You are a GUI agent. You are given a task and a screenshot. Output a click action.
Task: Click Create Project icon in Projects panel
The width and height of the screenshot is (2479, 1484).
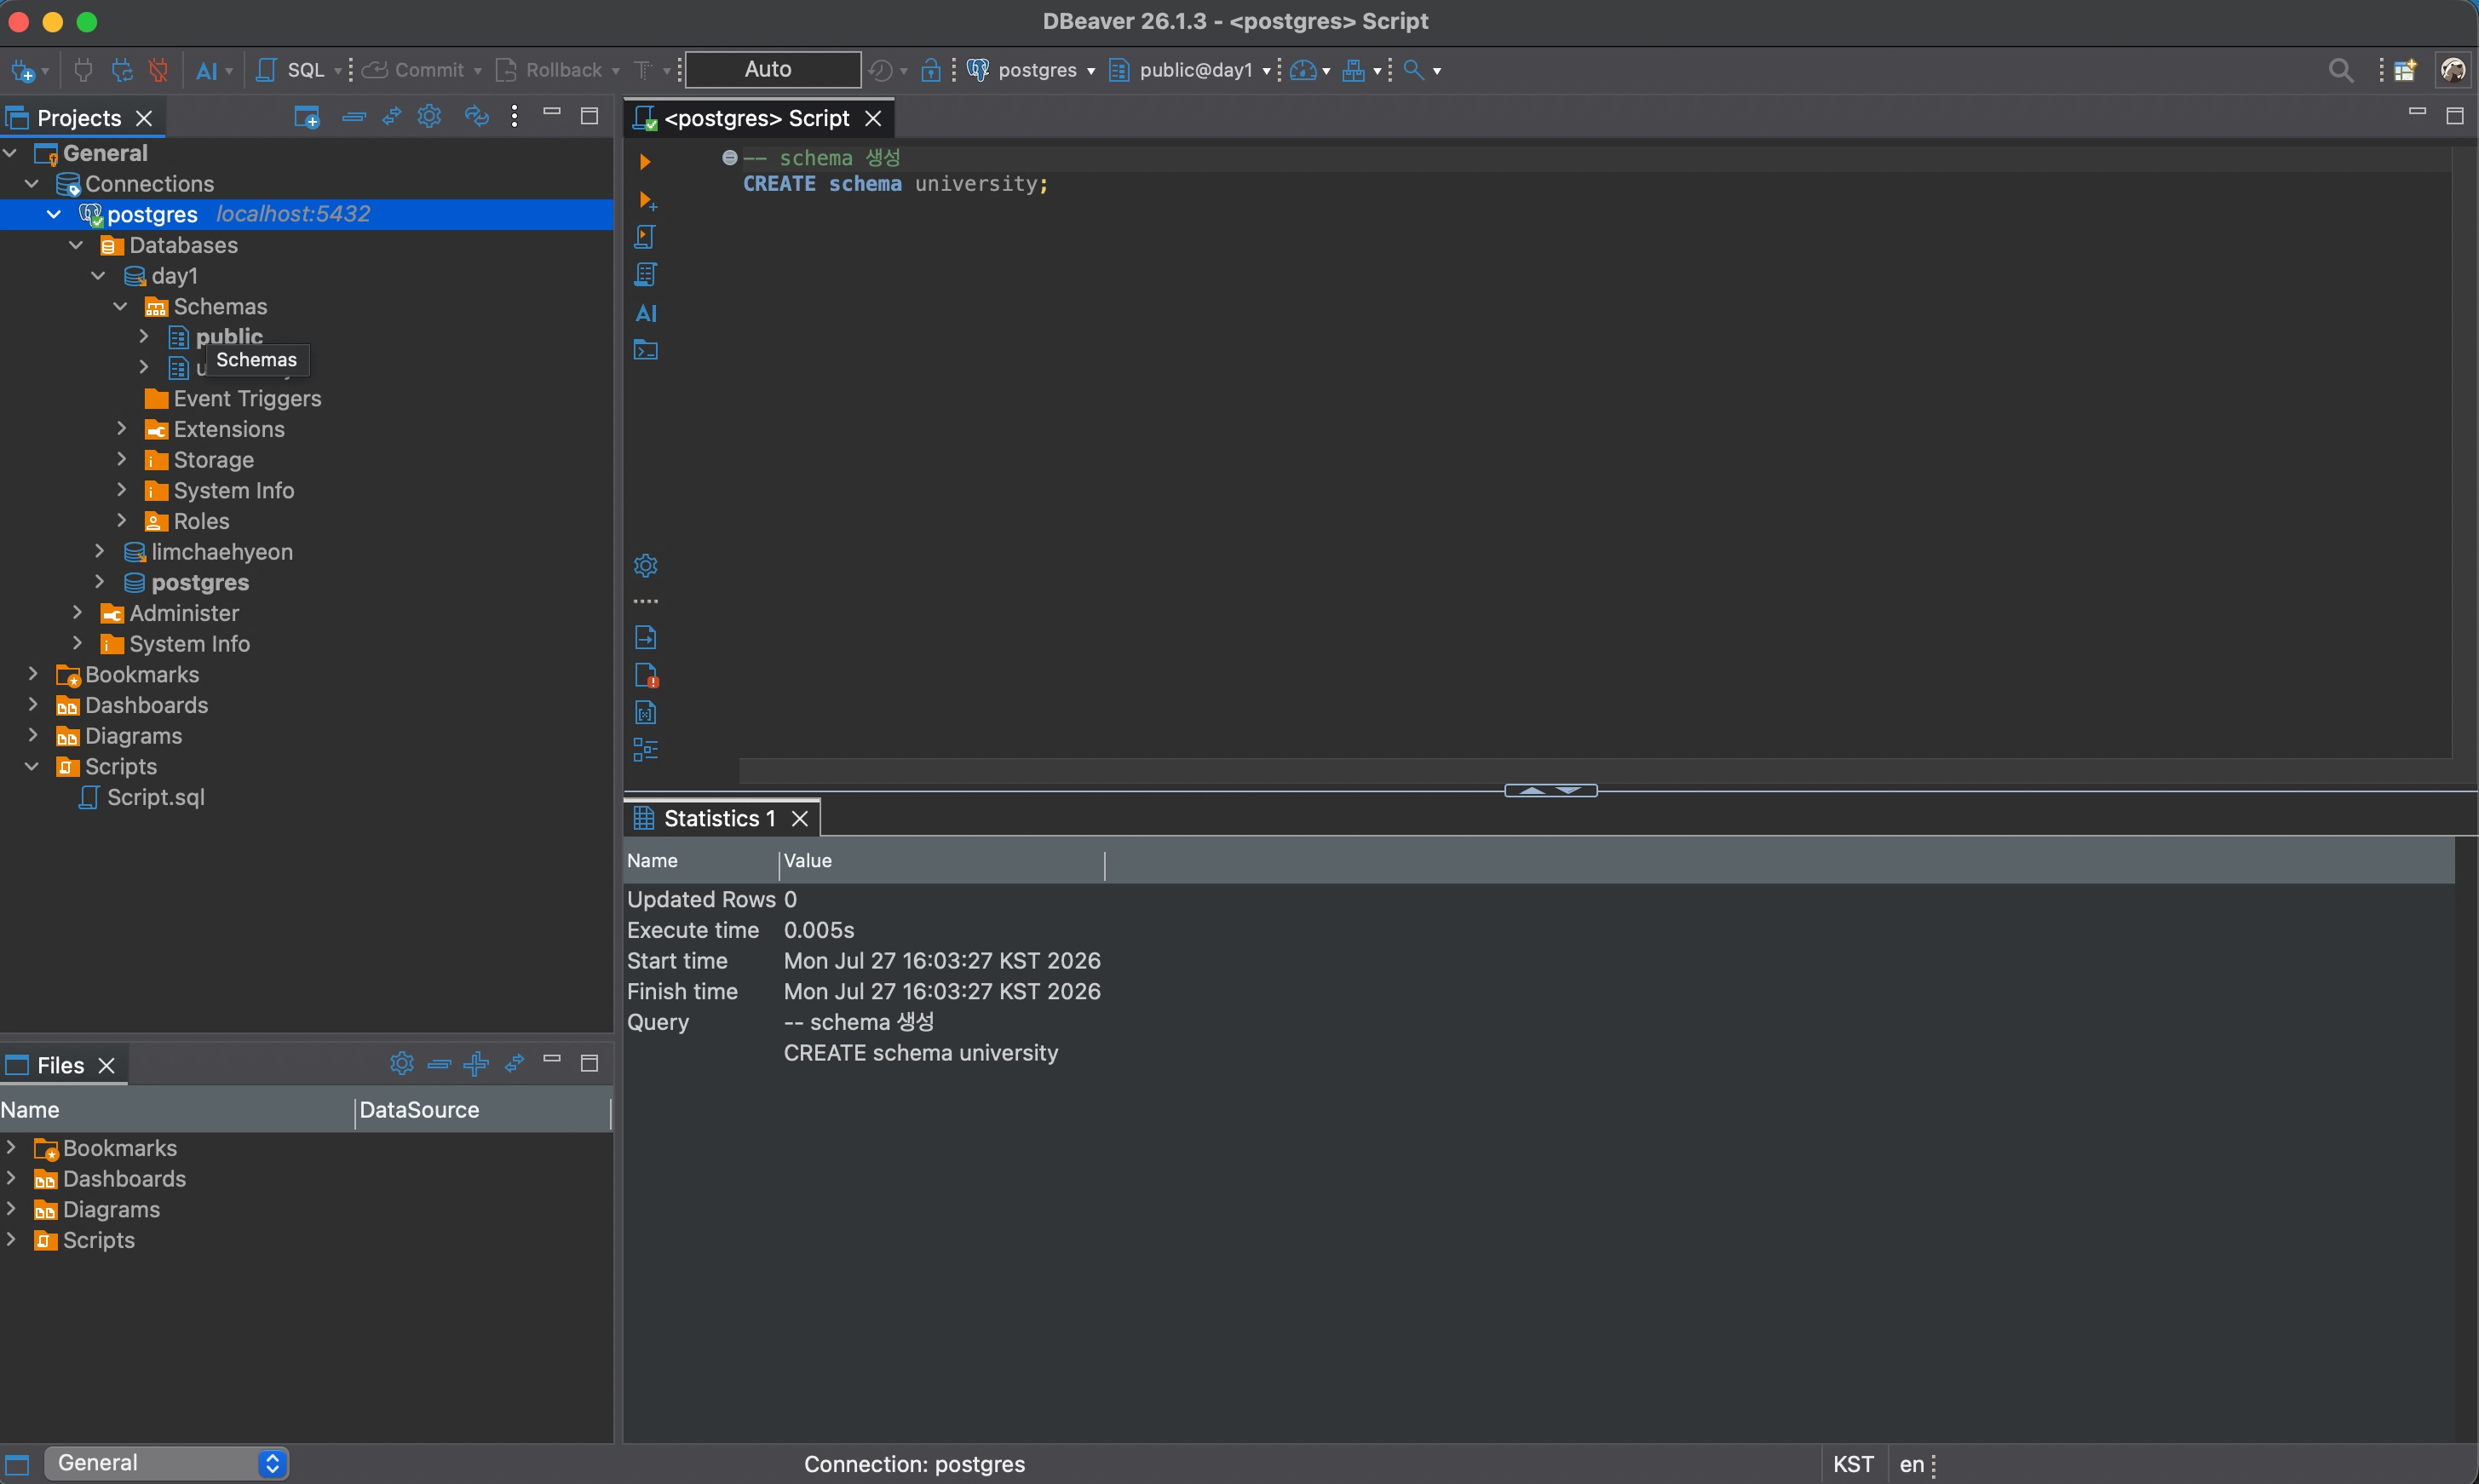pos(306,117)
